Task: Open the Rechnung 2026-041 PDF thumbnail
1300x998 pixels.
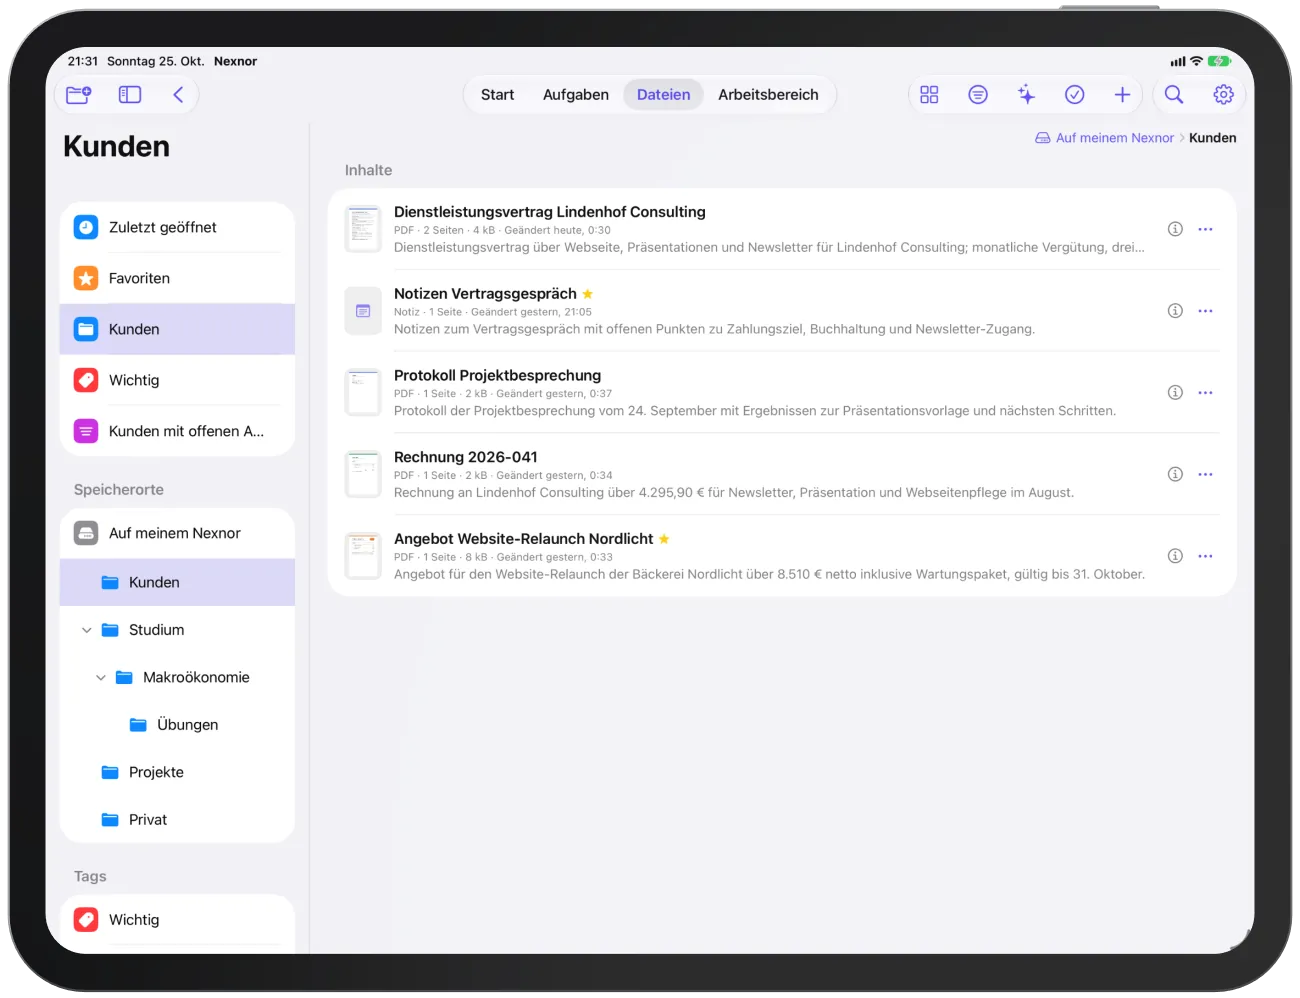Action: tap(363, 474)
